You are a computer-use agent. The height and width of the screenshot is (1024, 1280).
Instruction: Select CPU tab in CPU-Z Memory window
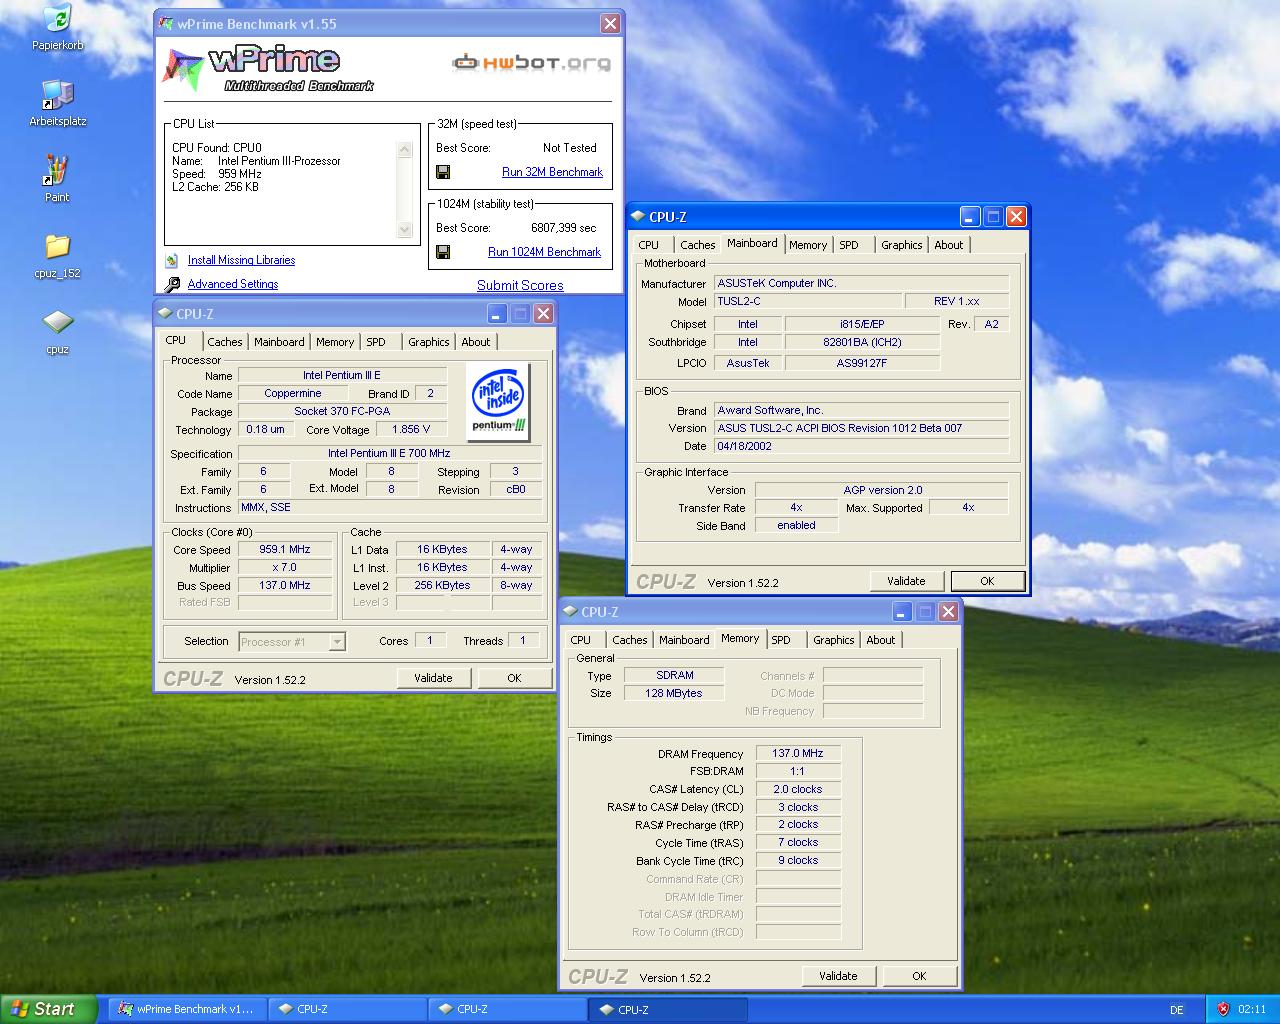click(581, 640)
